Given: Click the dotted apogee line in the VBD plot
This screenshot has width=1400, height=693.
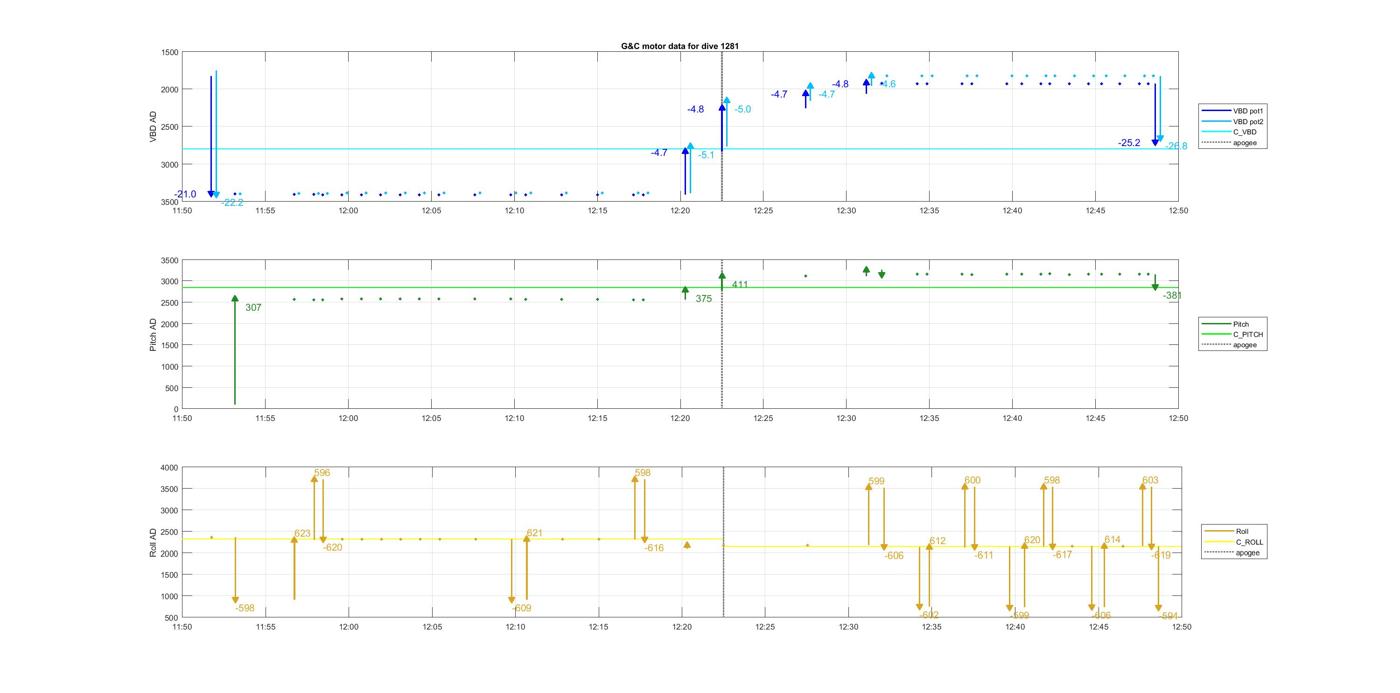Looking at the screenshot, I should point(722,127).
